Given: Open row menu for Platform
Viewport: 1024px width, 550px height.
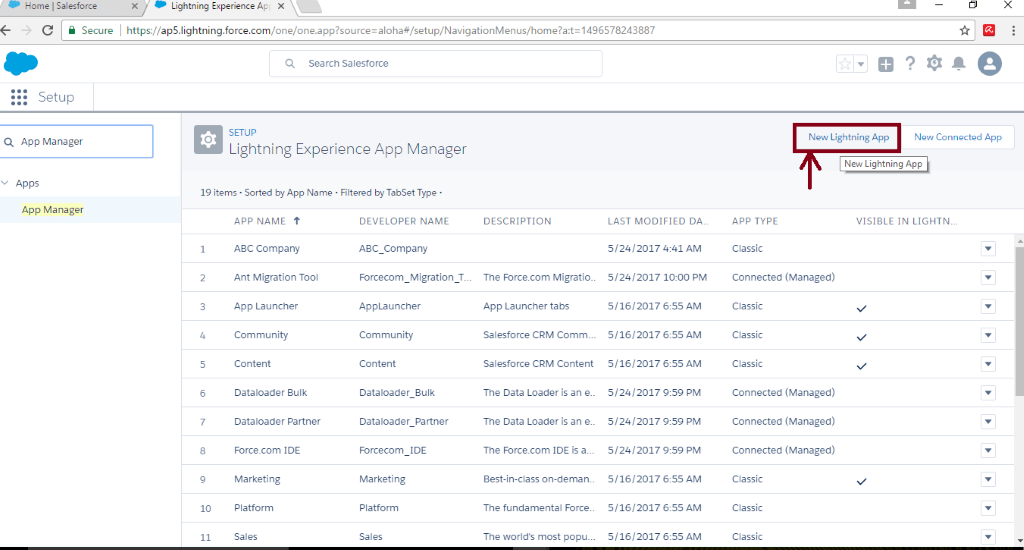Looking at the screenshot, I should (x=988, y=508).
